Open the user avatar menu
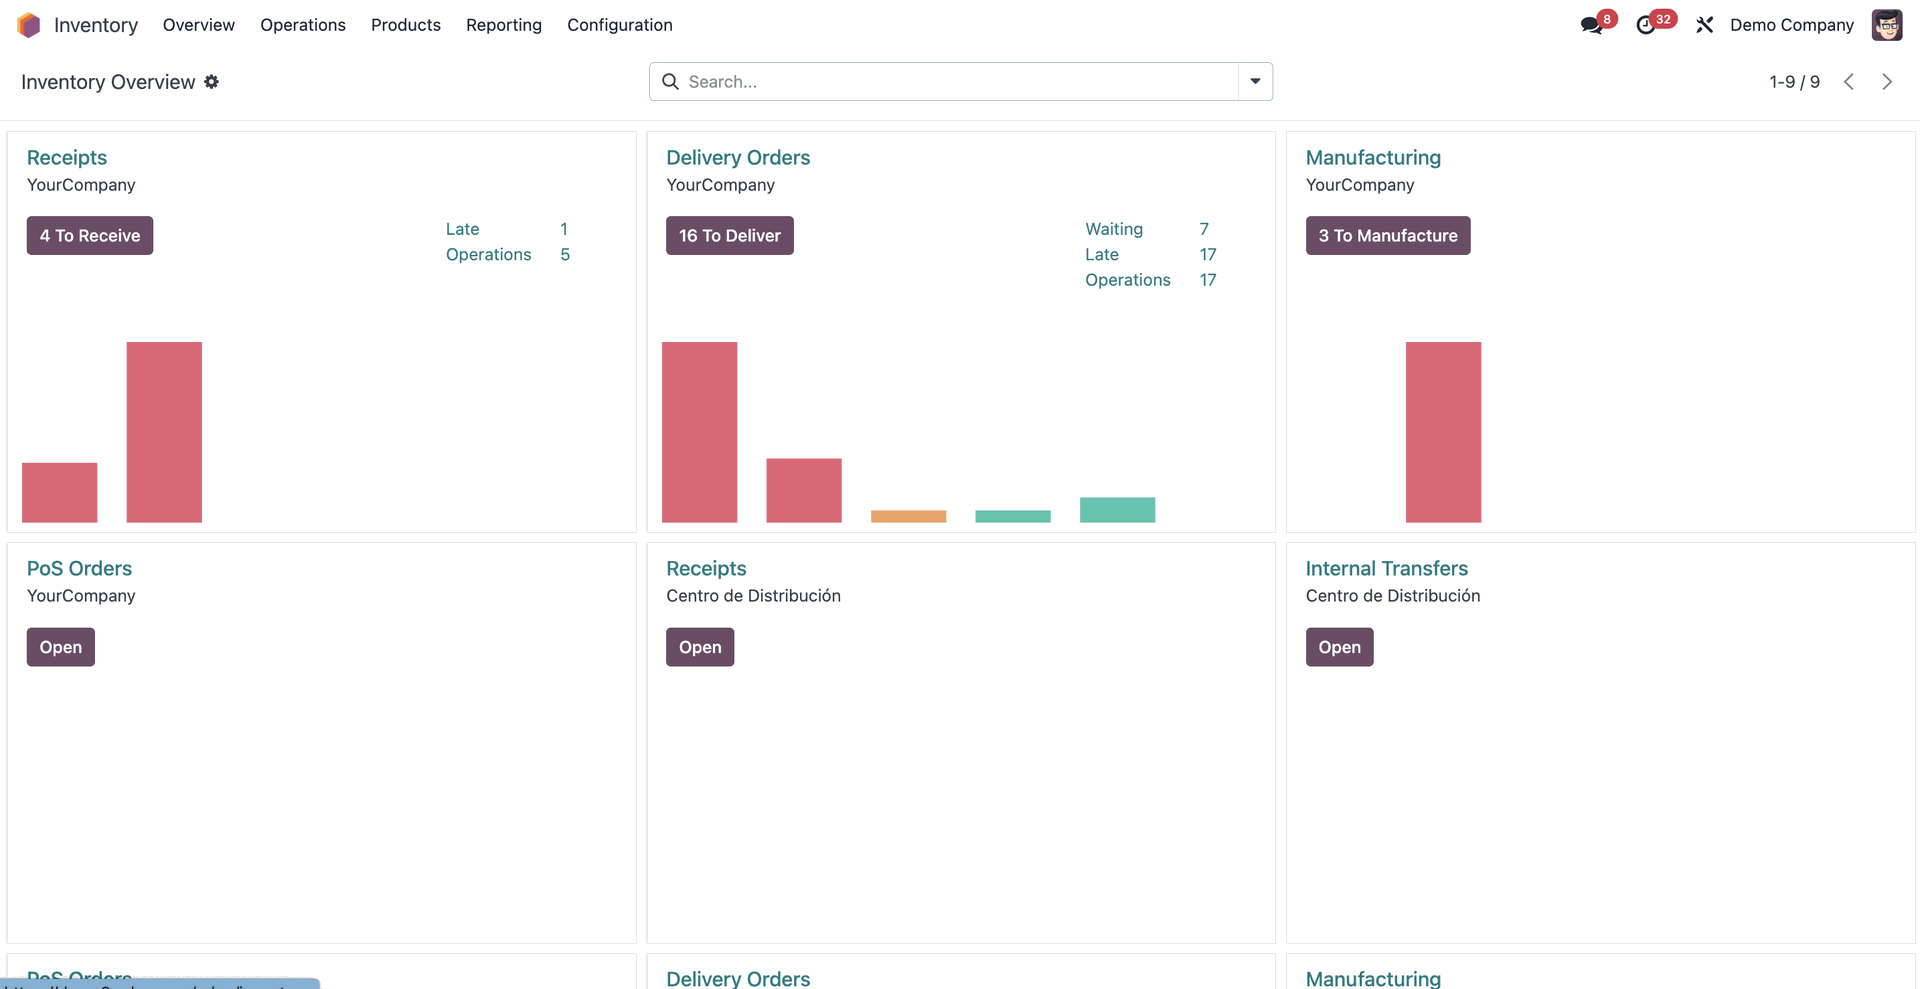Image resolution: width=1920 pixels, height=989 pixels. (1887, 25)
